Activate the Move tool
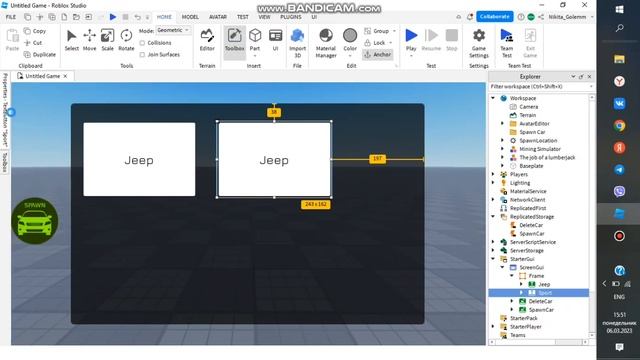Viewport: 640px width, 360px height. (x=89, y=40)
